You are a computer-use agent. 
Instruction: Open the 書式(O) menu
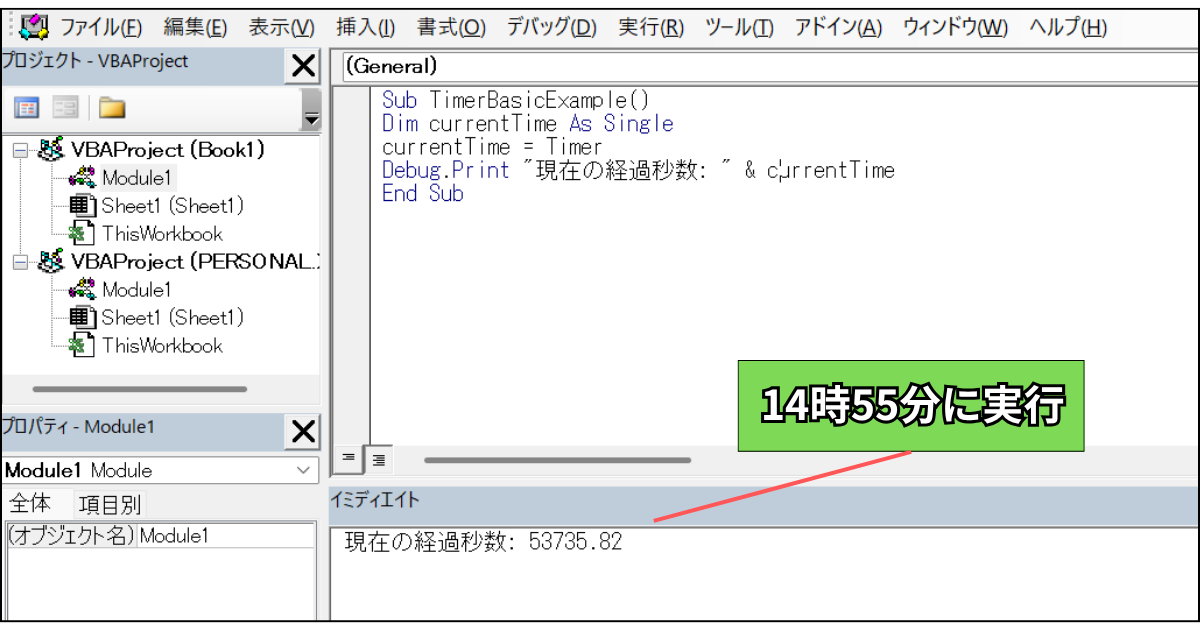coord(451,26)
